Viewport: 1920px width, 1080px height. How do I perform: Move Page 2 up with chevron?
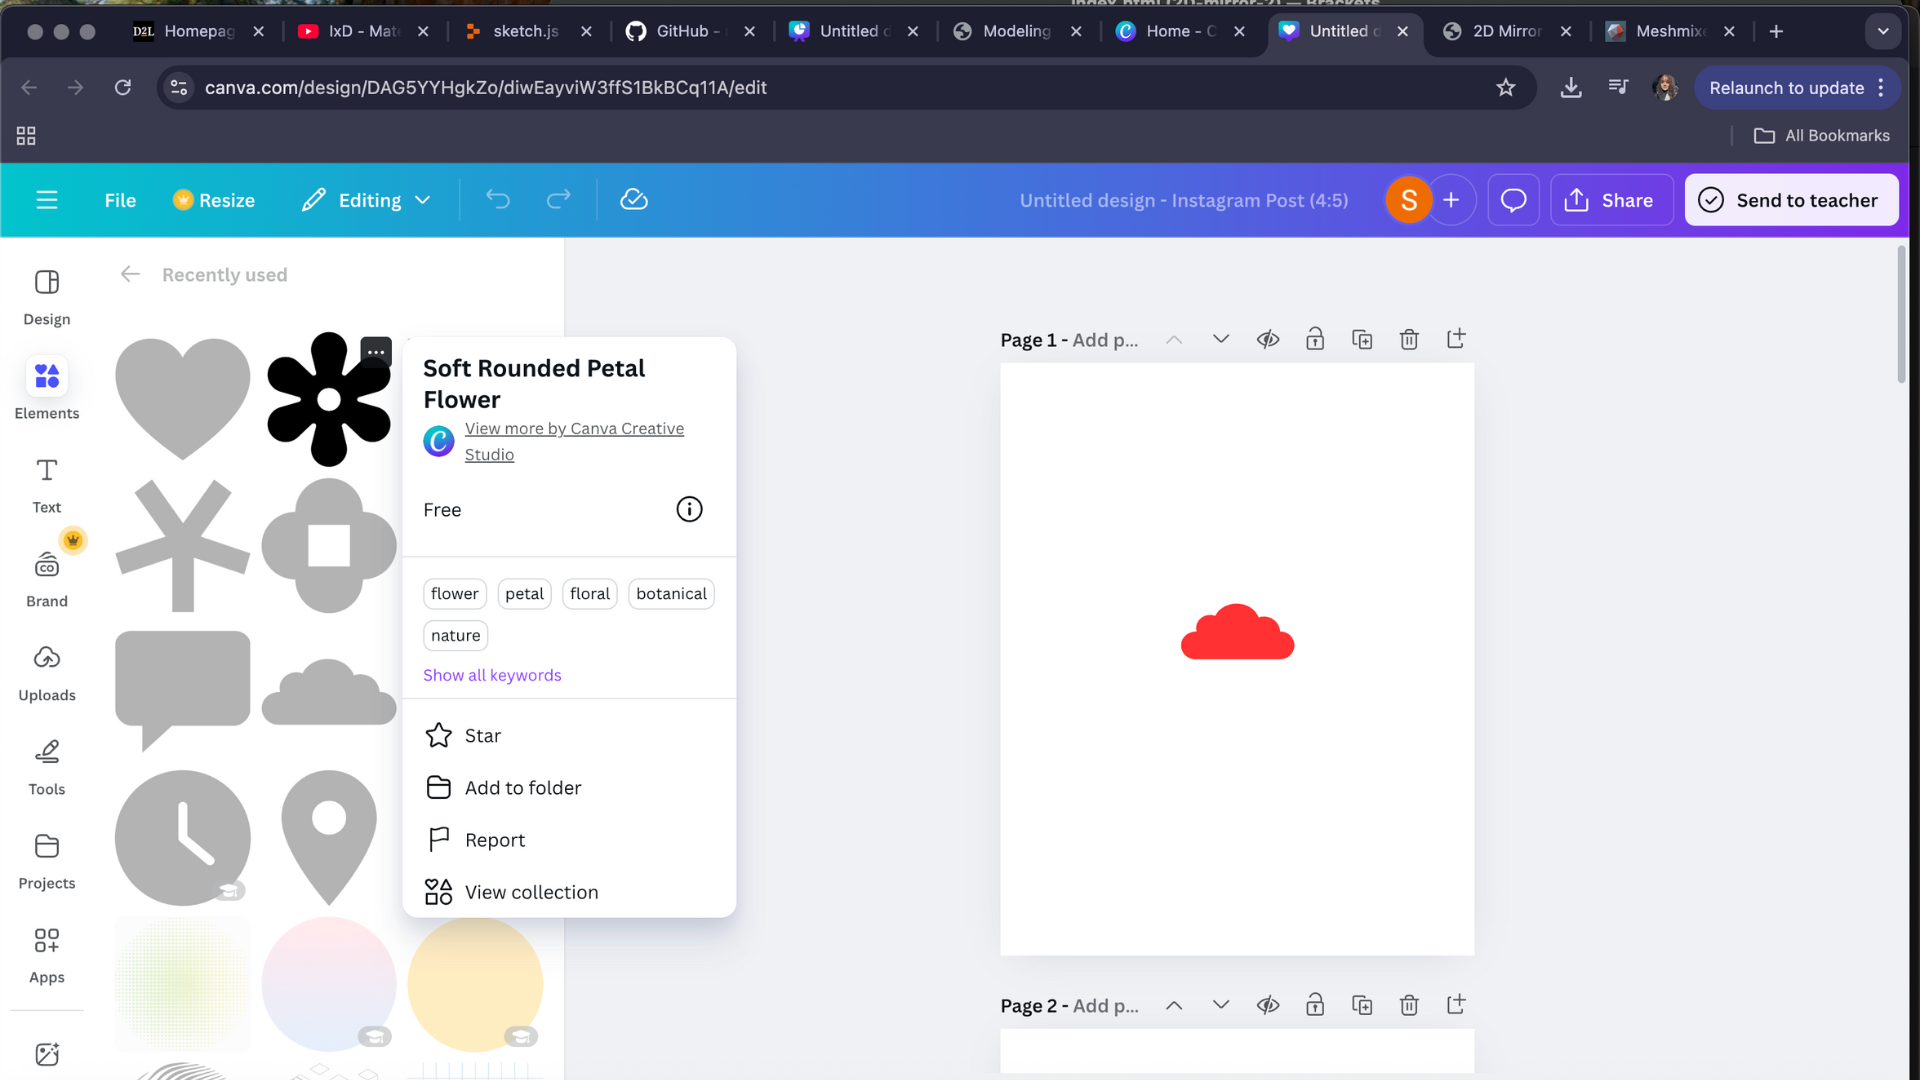pyautogui.click(x=1174, y=1005)
